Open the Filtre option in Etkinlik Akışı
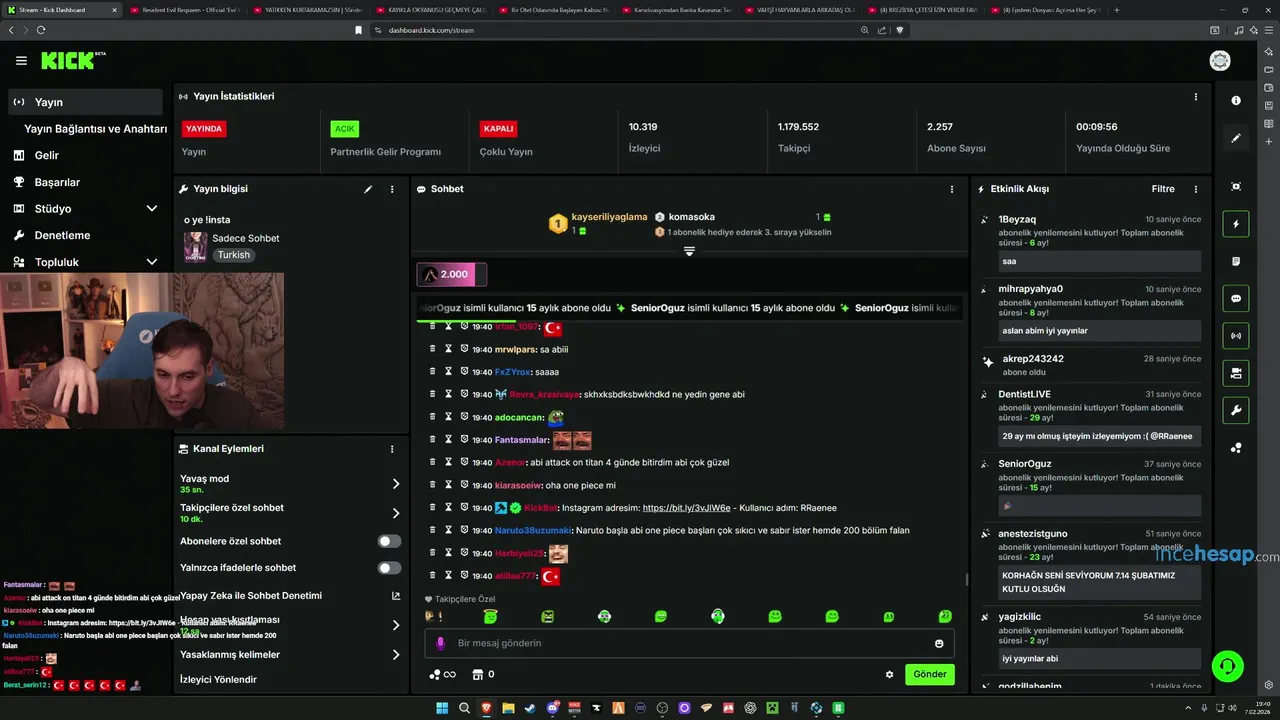Screen dimensions: 1280x720 click(1163, 189)
